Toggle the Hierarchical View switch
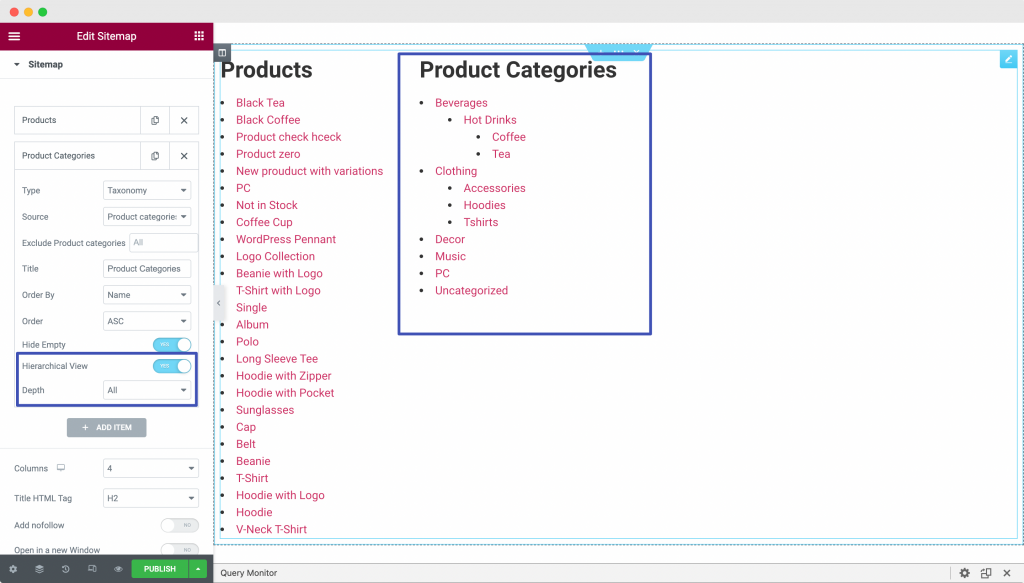The image size is (1024, 583). click(x=171, y=366)
